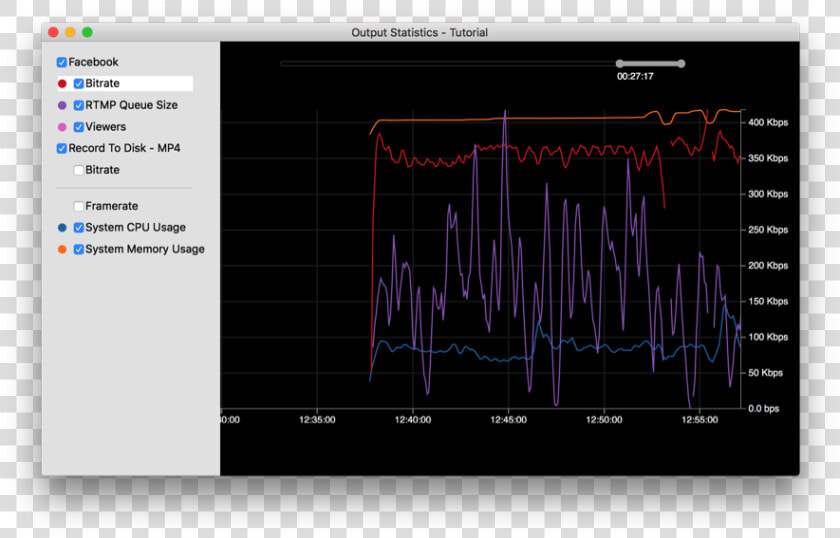Enable the Bitrate checkbox under Record To Disk

click(x=79, y=170)
